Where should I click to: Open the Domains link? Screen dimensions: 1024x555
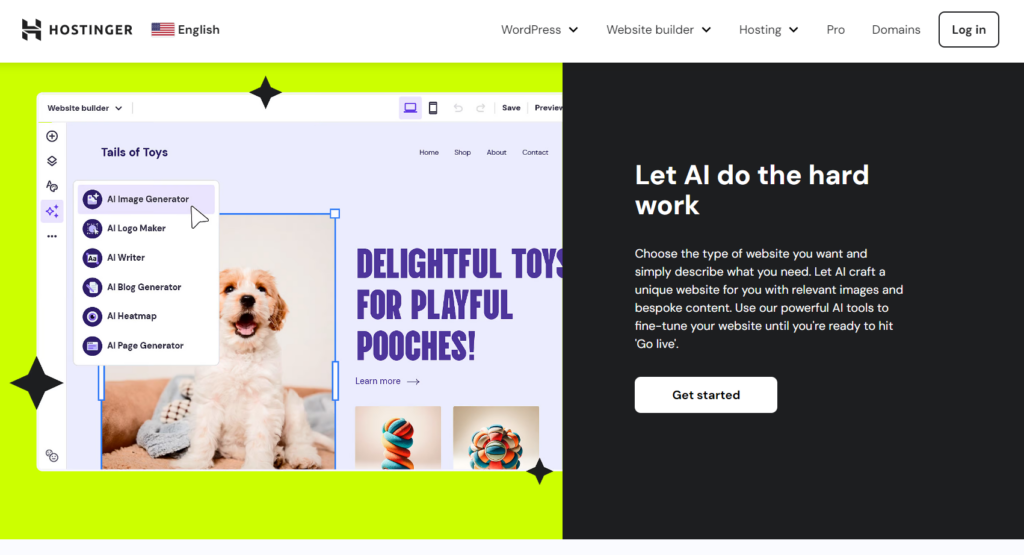pos(896,29)
